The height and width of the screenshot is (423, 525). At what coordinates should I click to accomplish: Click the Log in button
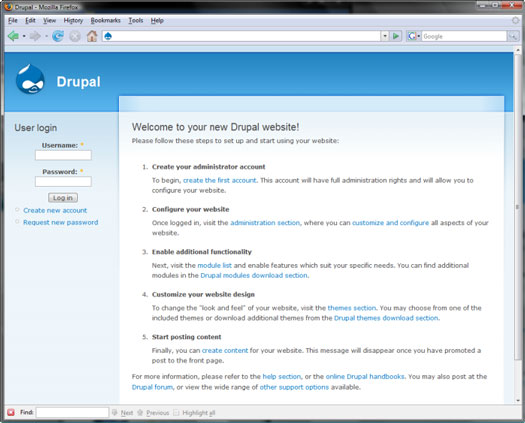coord(63,198)
